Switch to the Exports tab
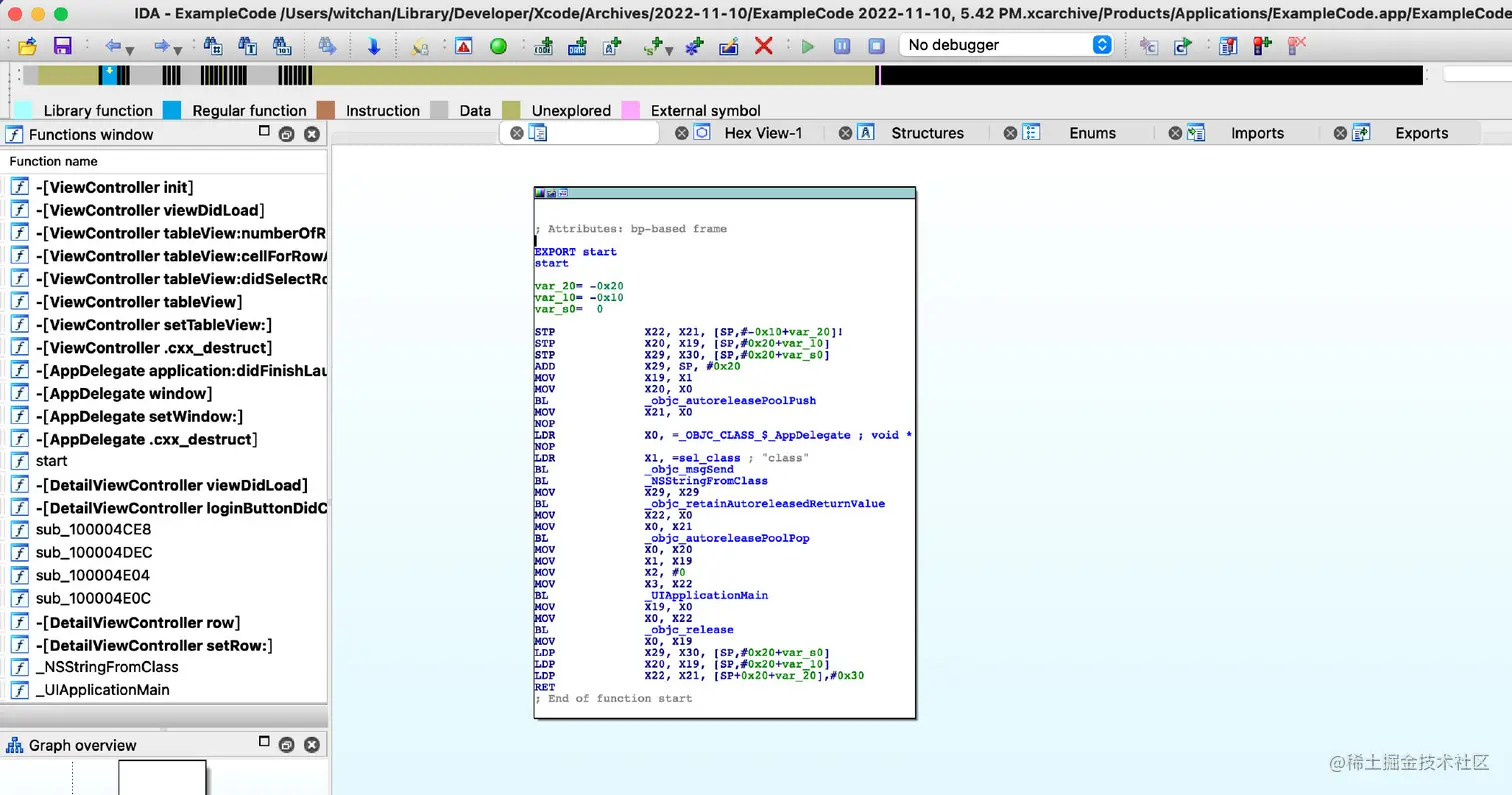Screen dimensions: 1512x795 tap(1422, 133)
